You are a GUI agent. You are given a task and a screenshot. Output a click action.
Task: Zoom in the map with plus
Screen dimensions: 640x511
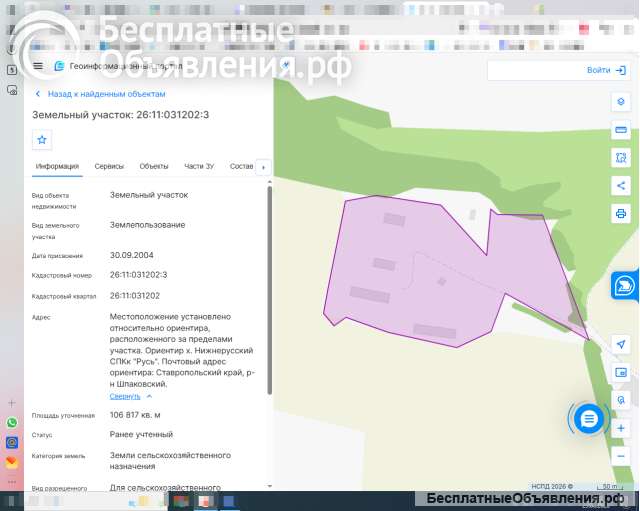pos(621,428)
